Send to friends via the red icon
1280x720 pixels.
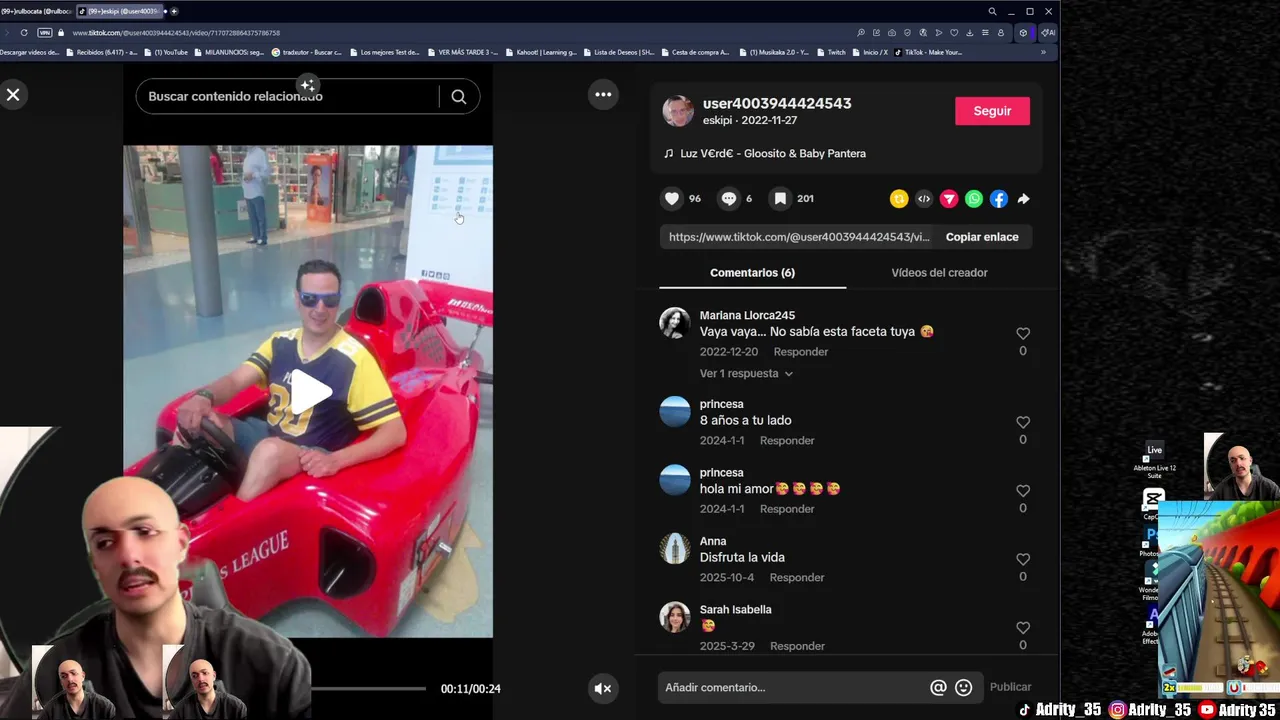(949, 199)
